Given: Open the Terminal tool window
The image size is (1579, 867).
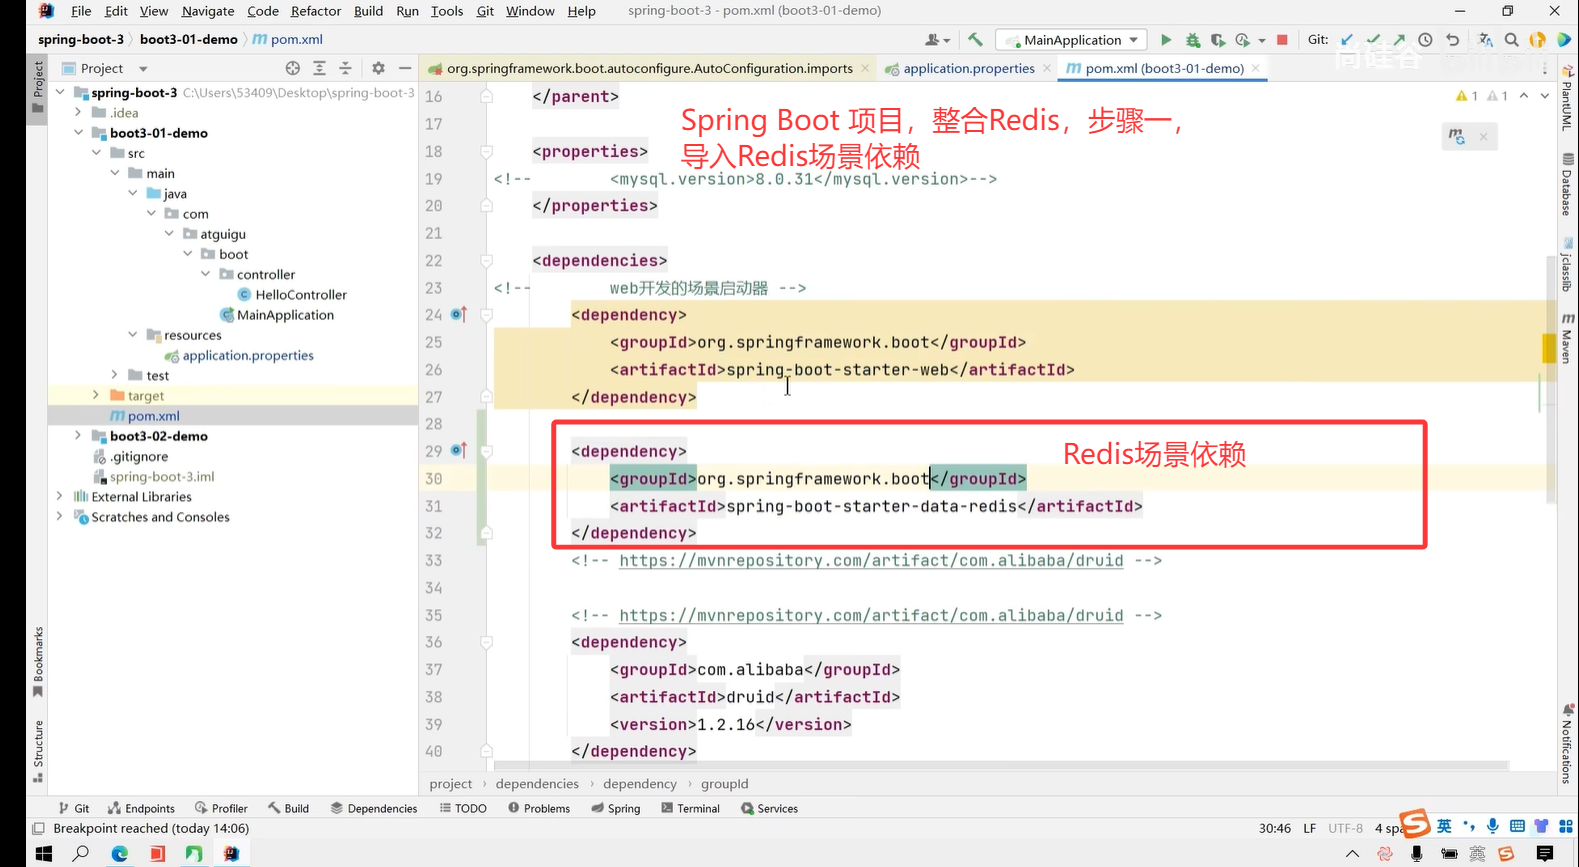Looking at the screenshot, I should pos(690,808).
